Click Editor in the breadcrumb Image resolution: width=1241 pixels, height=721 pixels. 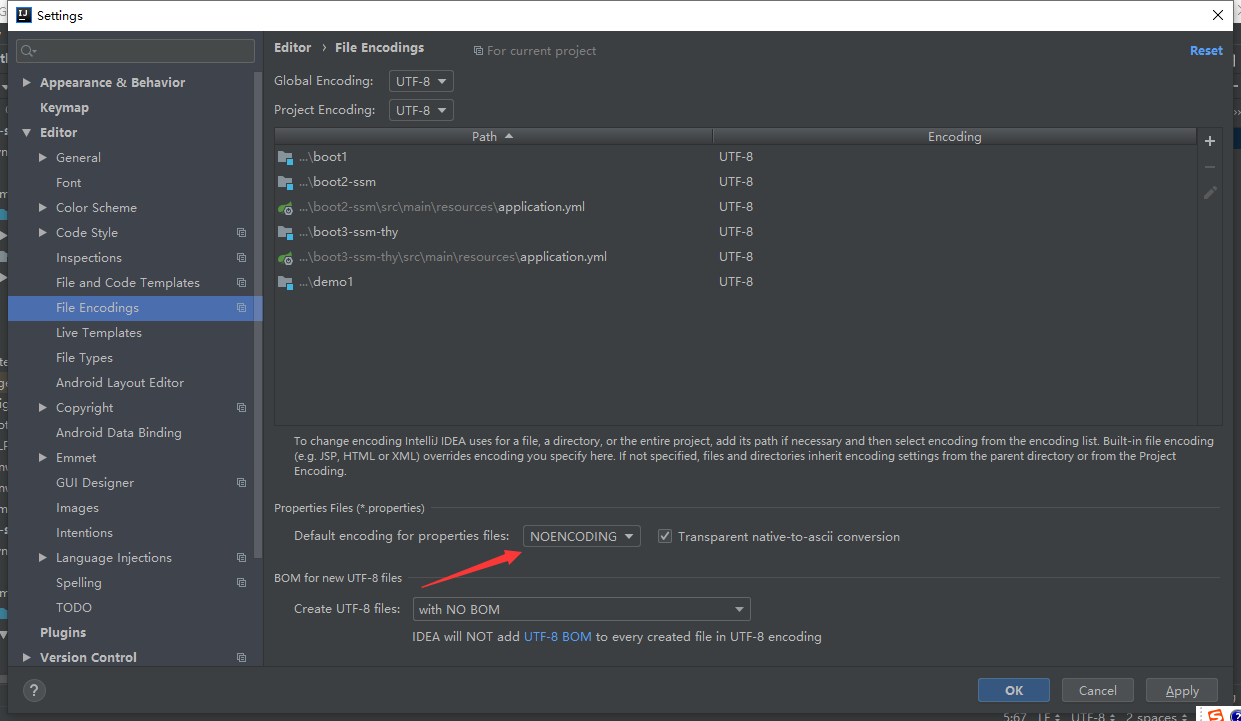(293, 47)
